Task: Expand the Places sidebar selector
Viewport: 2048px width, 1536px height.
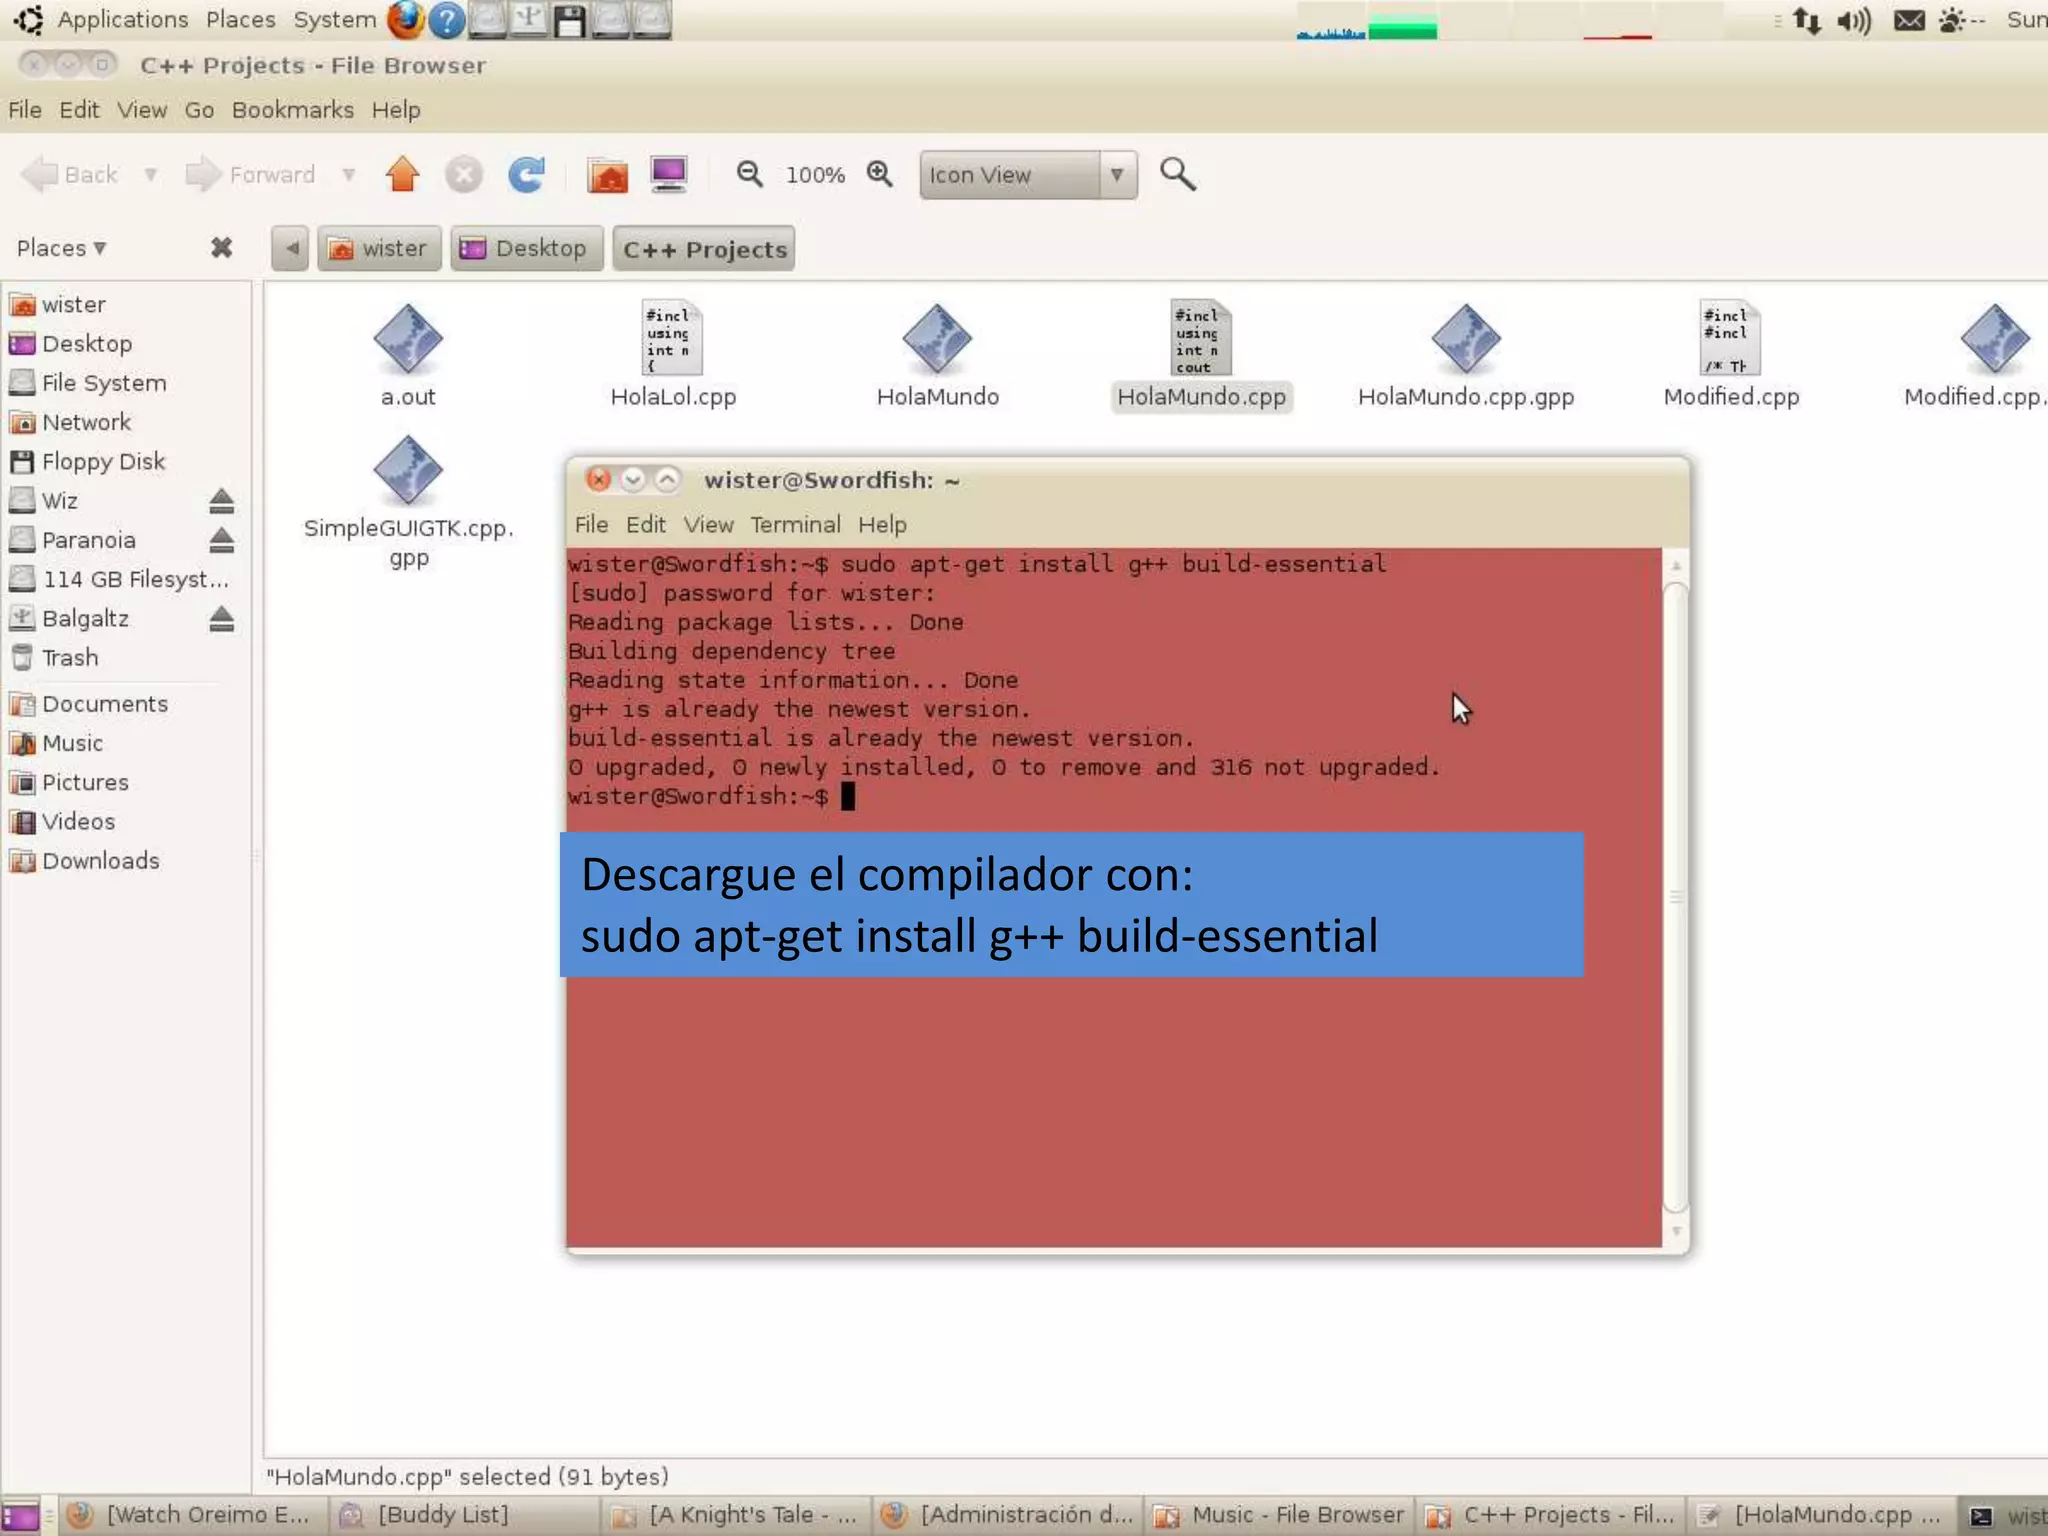Action: 61,248
